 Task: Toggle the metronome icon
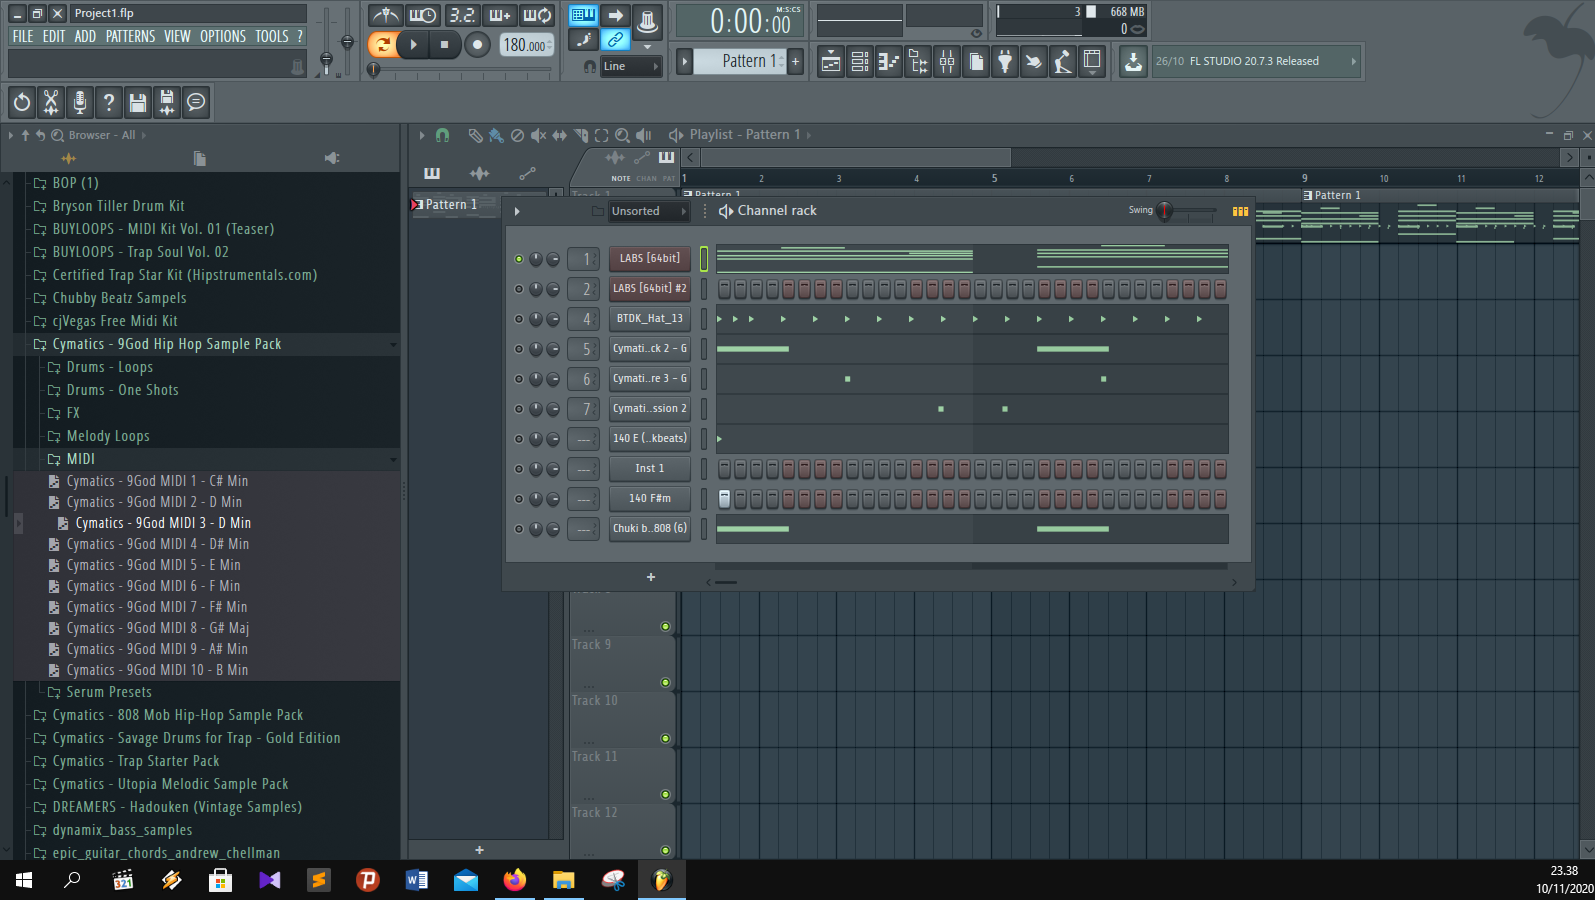tap(385, 15)
